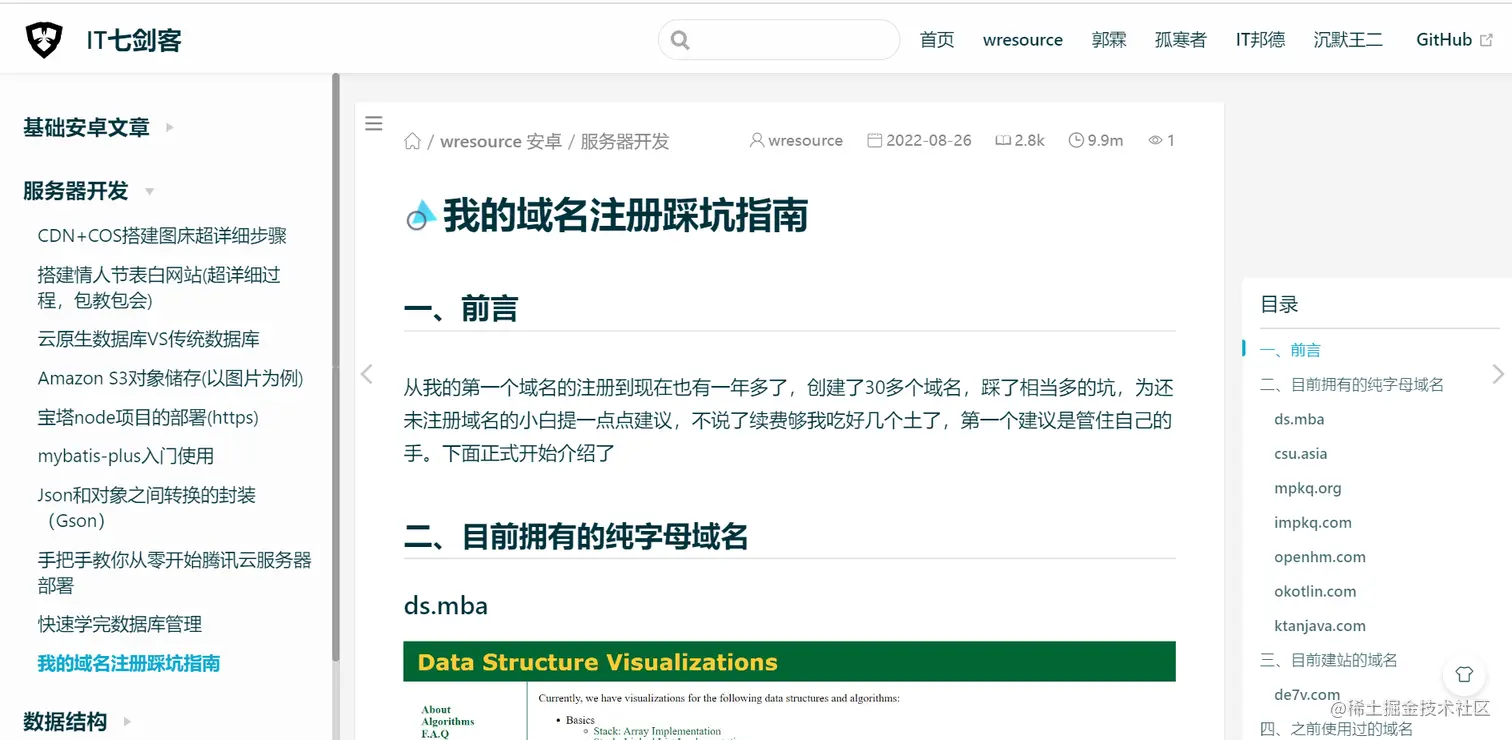The width and height of the screenshot is (1512, 740).
Task: Jump to de7v.com in table of contents
Action: [x=1307, y=694]
